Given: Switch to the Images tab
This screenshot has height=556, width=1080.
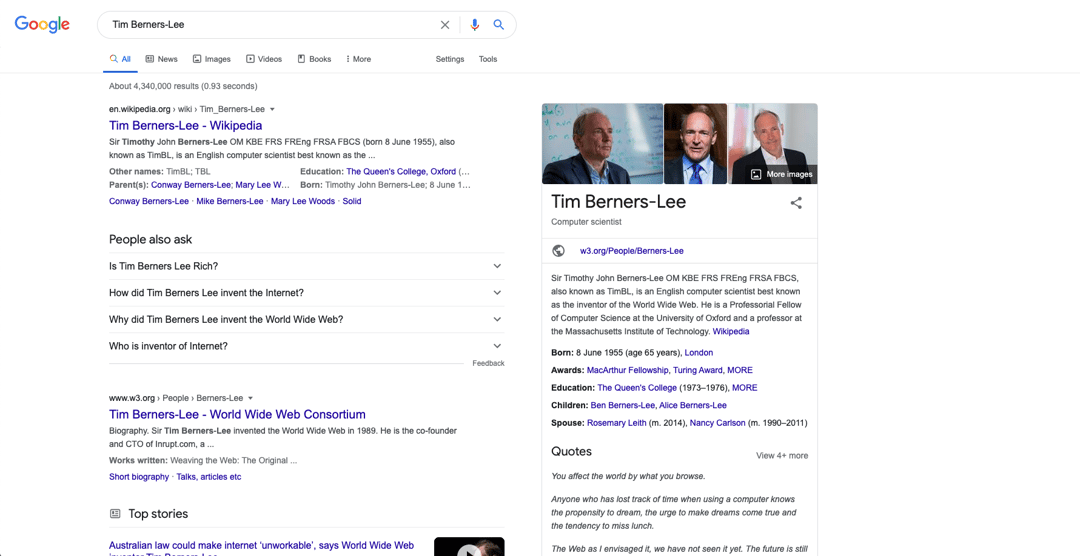Looking at the screenshot, I should pyautogui.click(x=211, y=59).
